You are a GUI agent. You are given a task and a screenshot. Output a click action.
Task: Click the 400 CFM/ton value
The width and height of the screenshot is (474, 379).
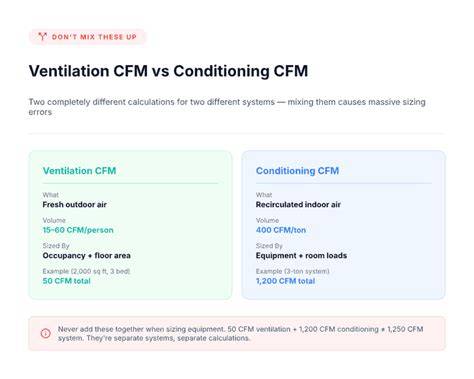coord(281,230)
